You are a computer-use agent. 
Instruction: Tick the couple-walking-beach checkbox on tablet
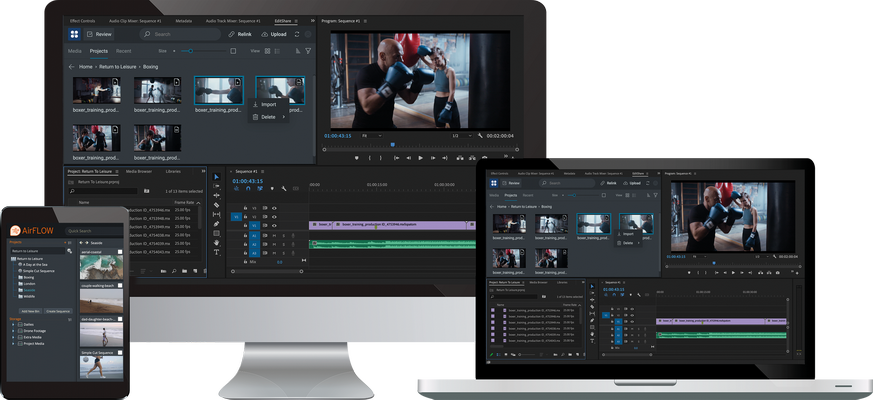(120, 285)
